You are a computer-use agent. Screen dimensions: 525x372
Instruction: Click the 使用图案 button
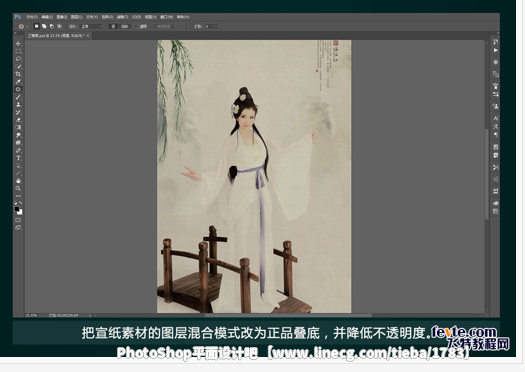[x=164, y=26]
